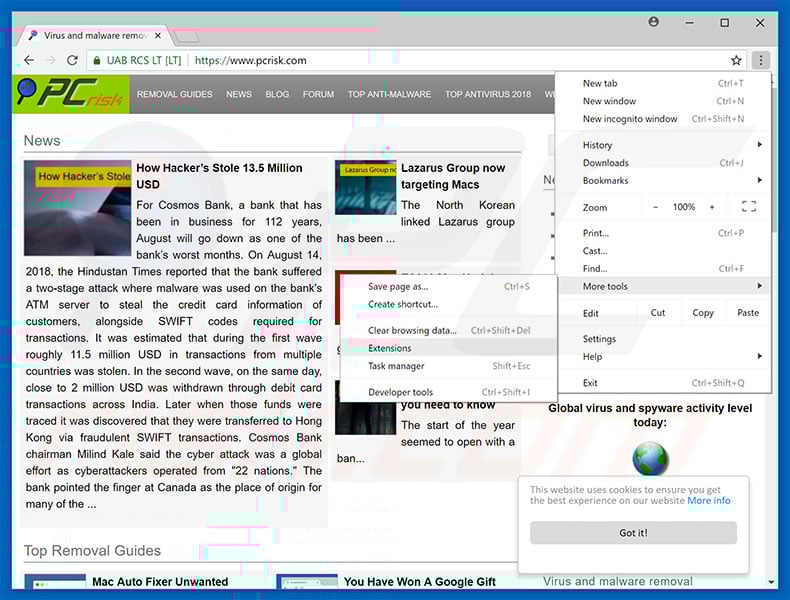Open Developer tools from submenu
Screen dimensions: 790x600
(x=449, y=392)
